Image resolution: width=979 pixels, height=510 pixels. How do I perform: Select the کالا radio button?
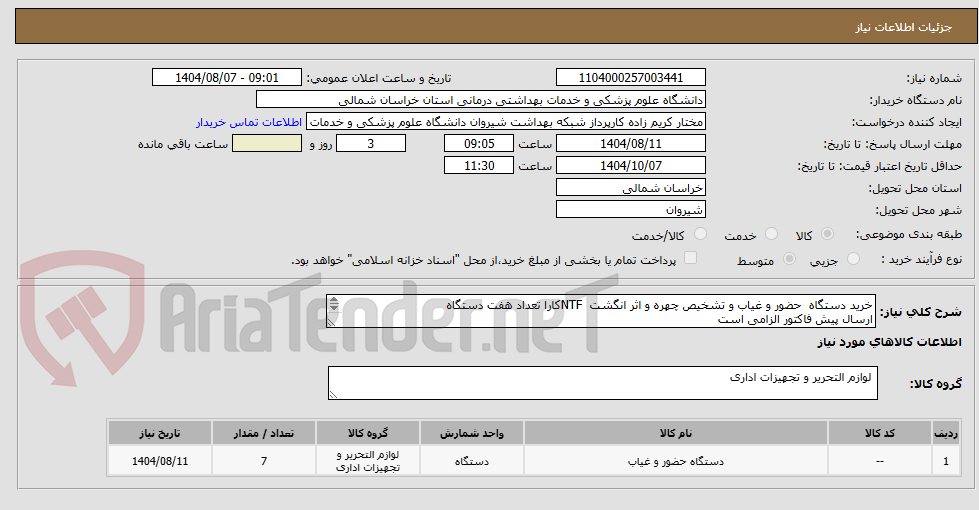pyautogui.click(x=827, y=234)
